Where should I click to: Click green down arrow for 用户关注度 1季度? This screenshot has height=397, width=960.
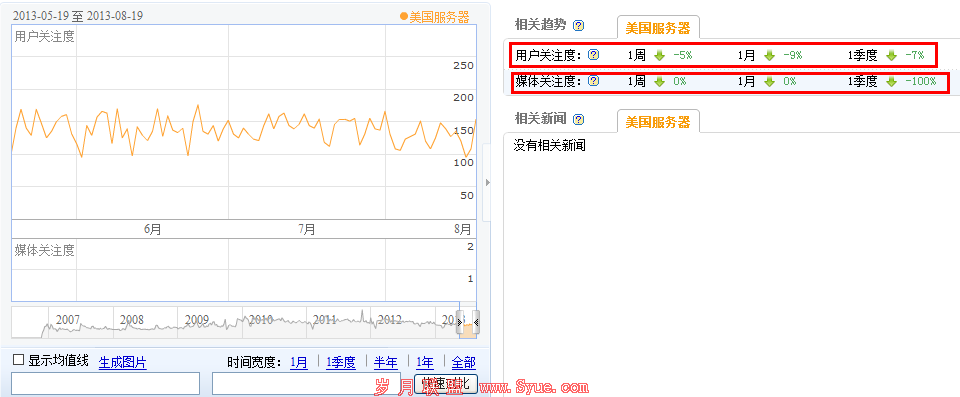coord(891,56)
